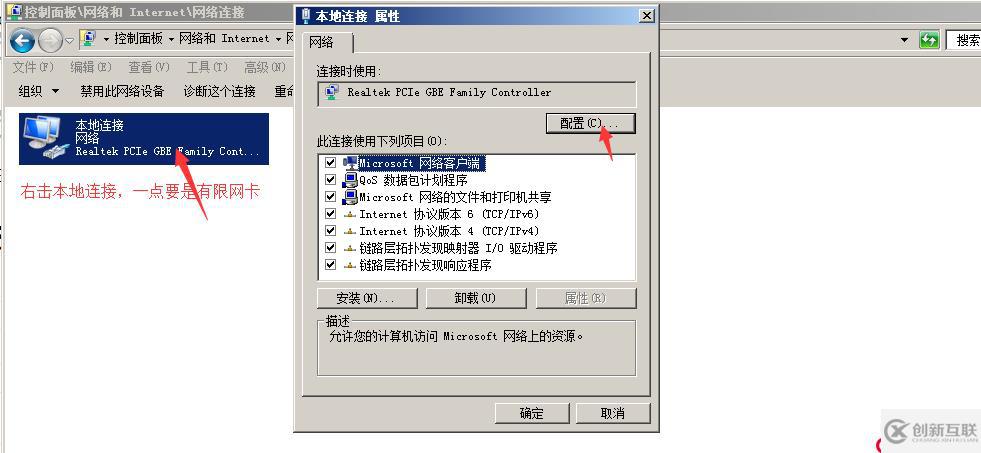Select the Microsoft 网络客户端 item icon

350,163
